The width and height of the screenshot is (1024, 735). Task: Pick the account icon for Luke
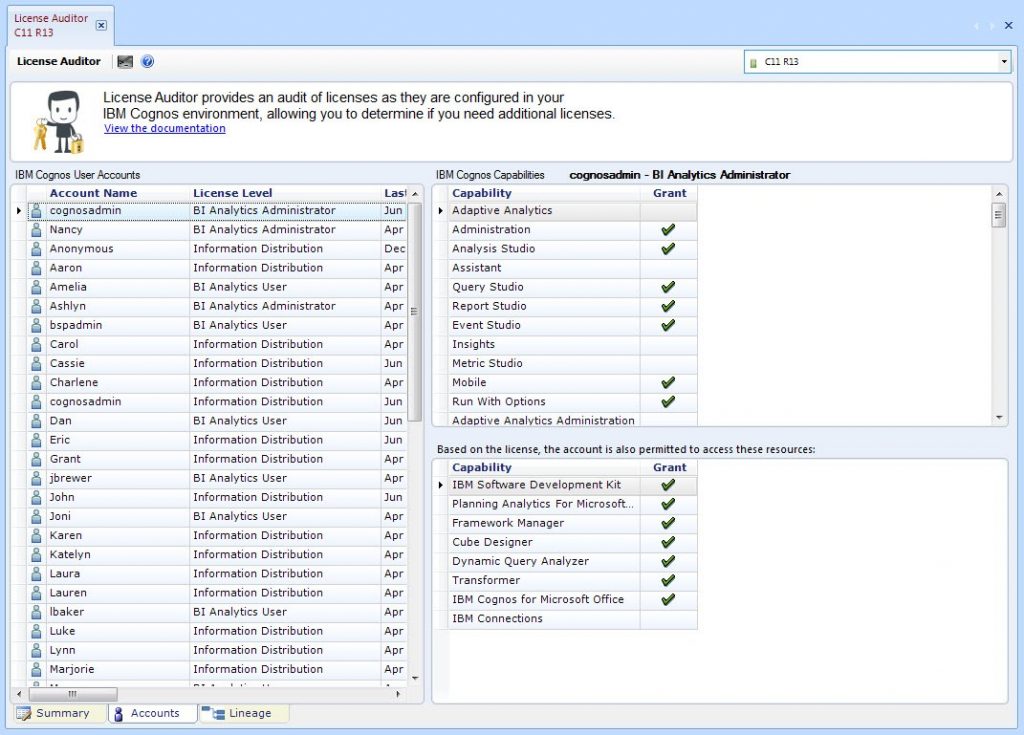(37, 631)
